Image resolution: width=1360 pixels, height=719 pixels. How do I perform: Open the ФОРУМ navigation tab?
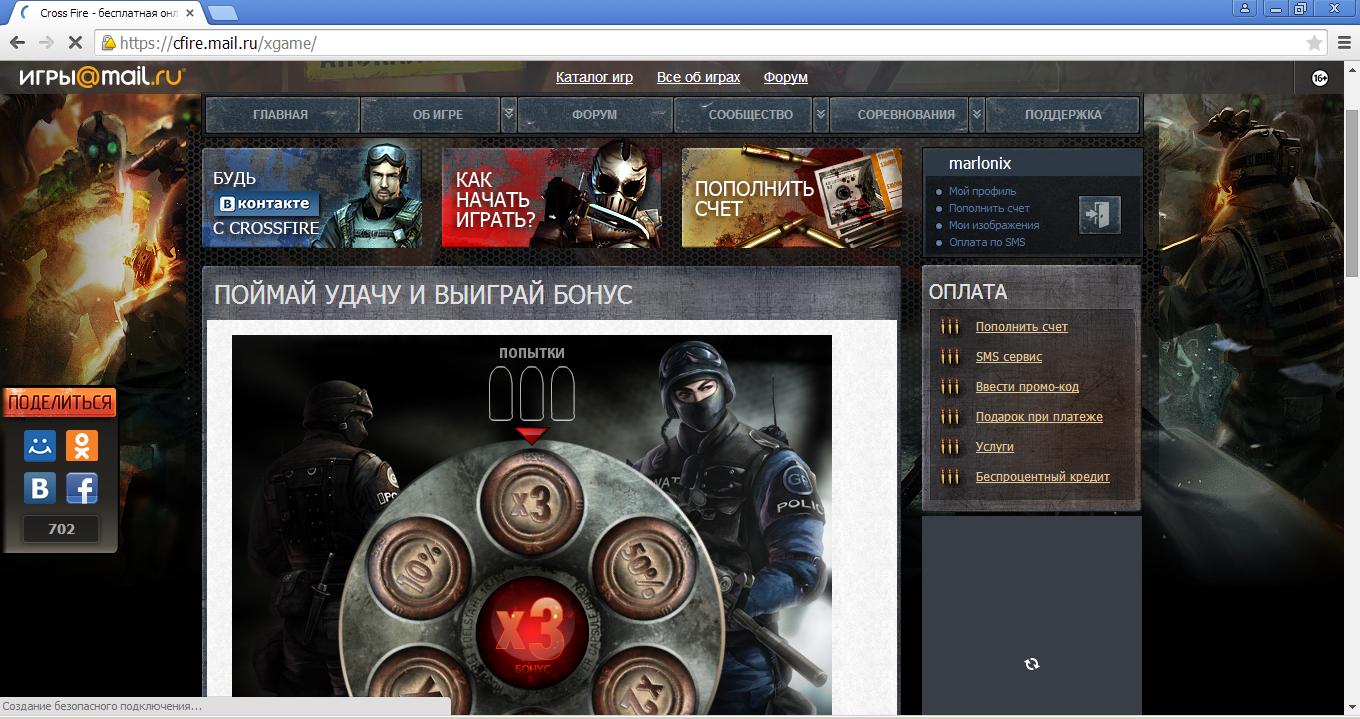595,114
